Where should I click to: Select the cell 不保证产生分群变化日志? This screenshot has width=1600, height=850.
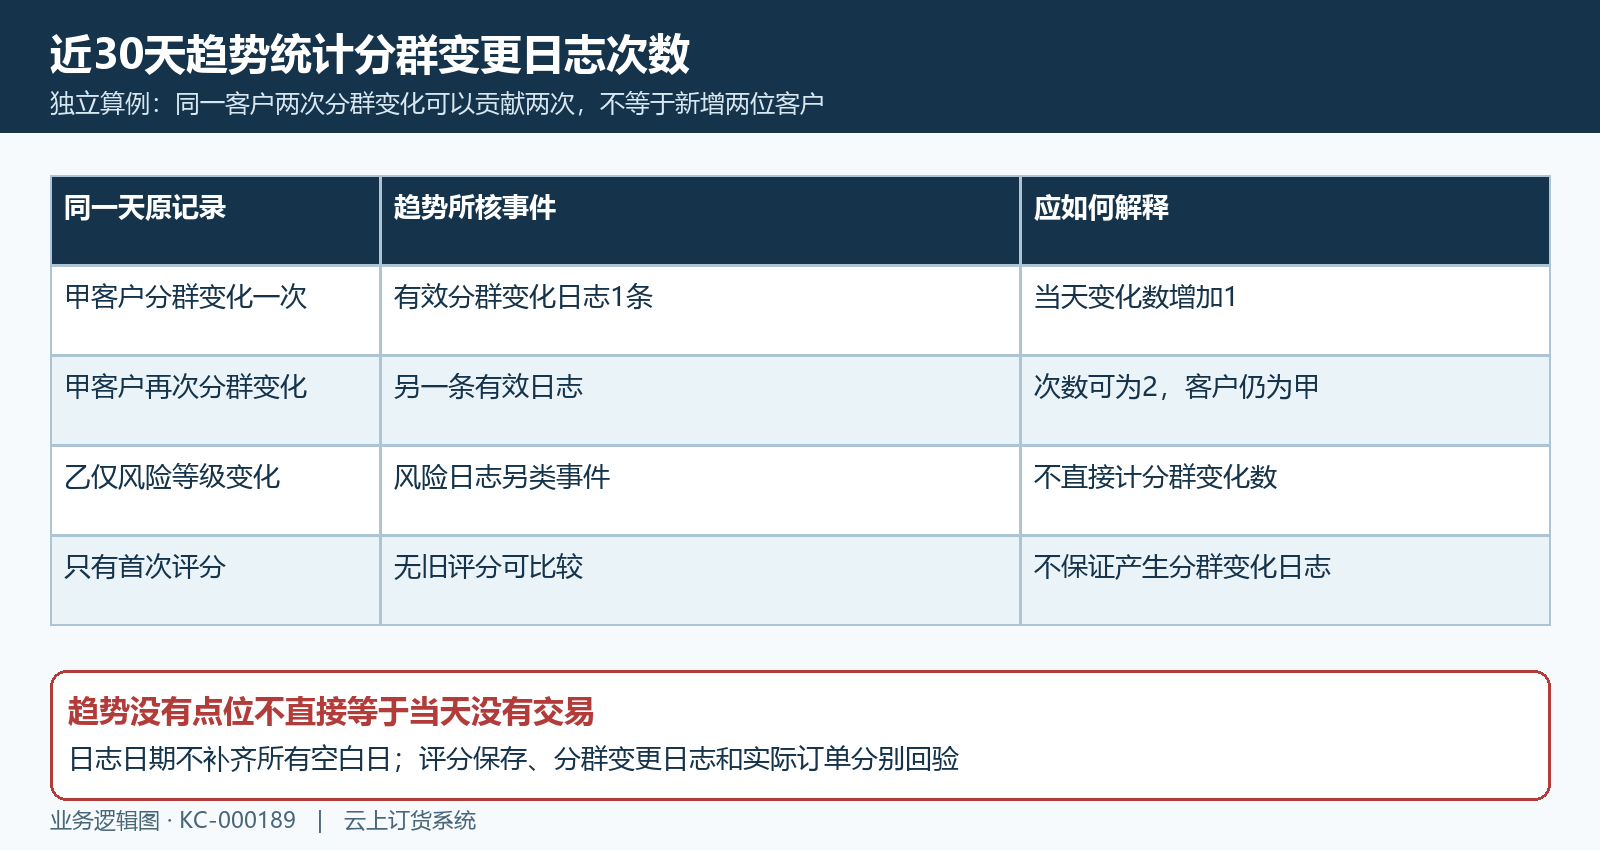tap(1285, 580)
